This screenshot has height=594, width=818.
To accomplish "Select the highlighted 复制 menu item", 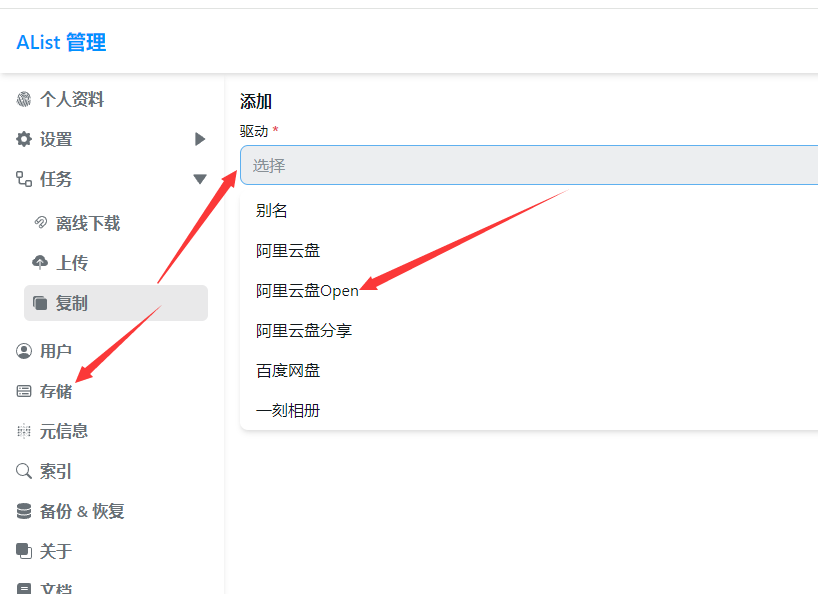I will click(x=116, y=303).
